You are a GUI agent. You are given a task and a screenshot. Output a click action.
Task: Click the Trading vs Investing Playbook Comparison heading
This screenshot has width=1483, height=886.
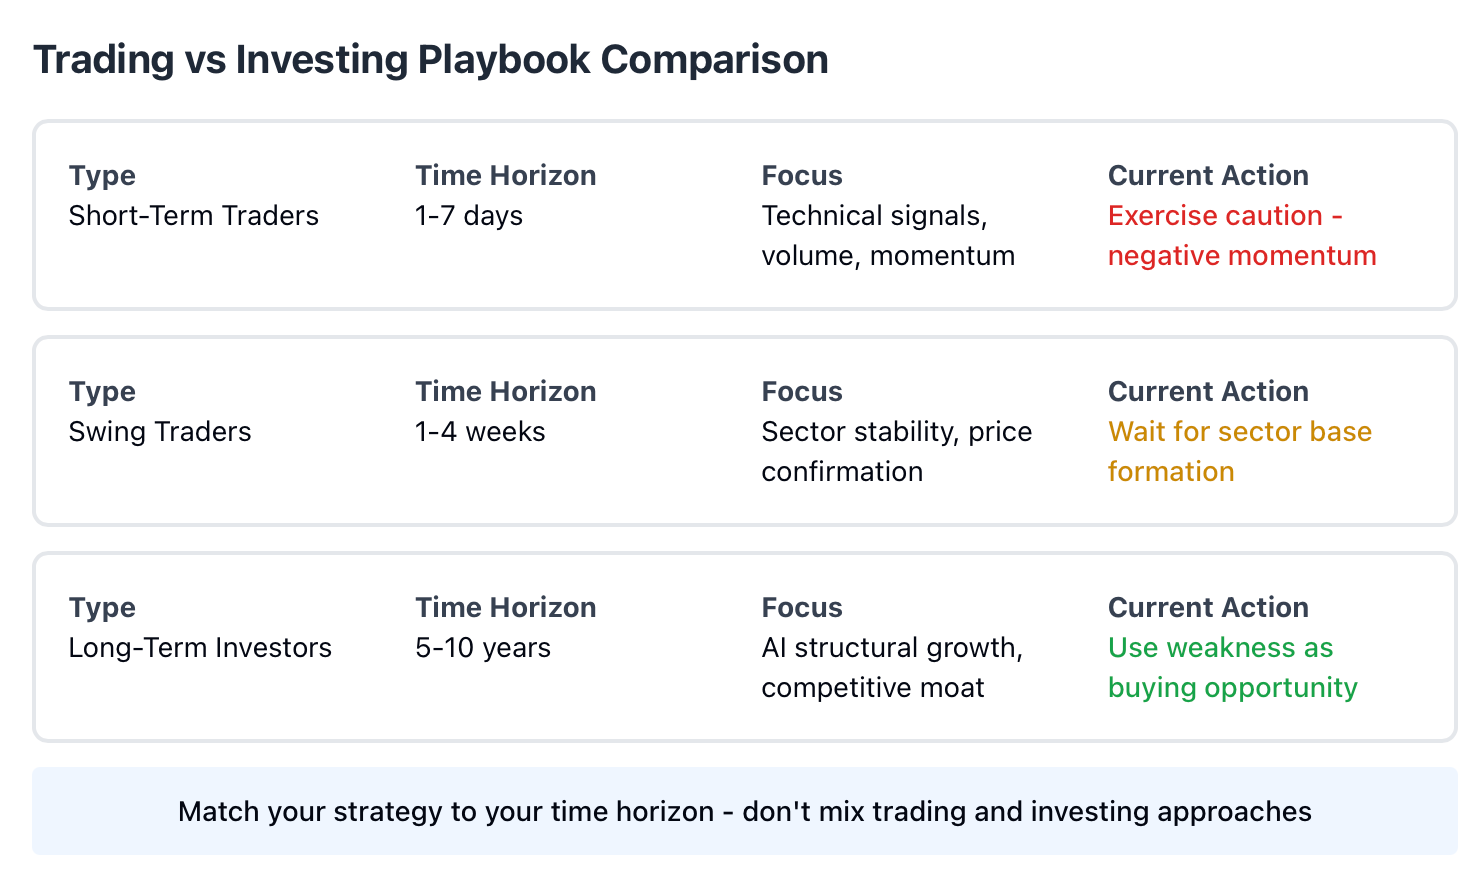tap(431, 60)
